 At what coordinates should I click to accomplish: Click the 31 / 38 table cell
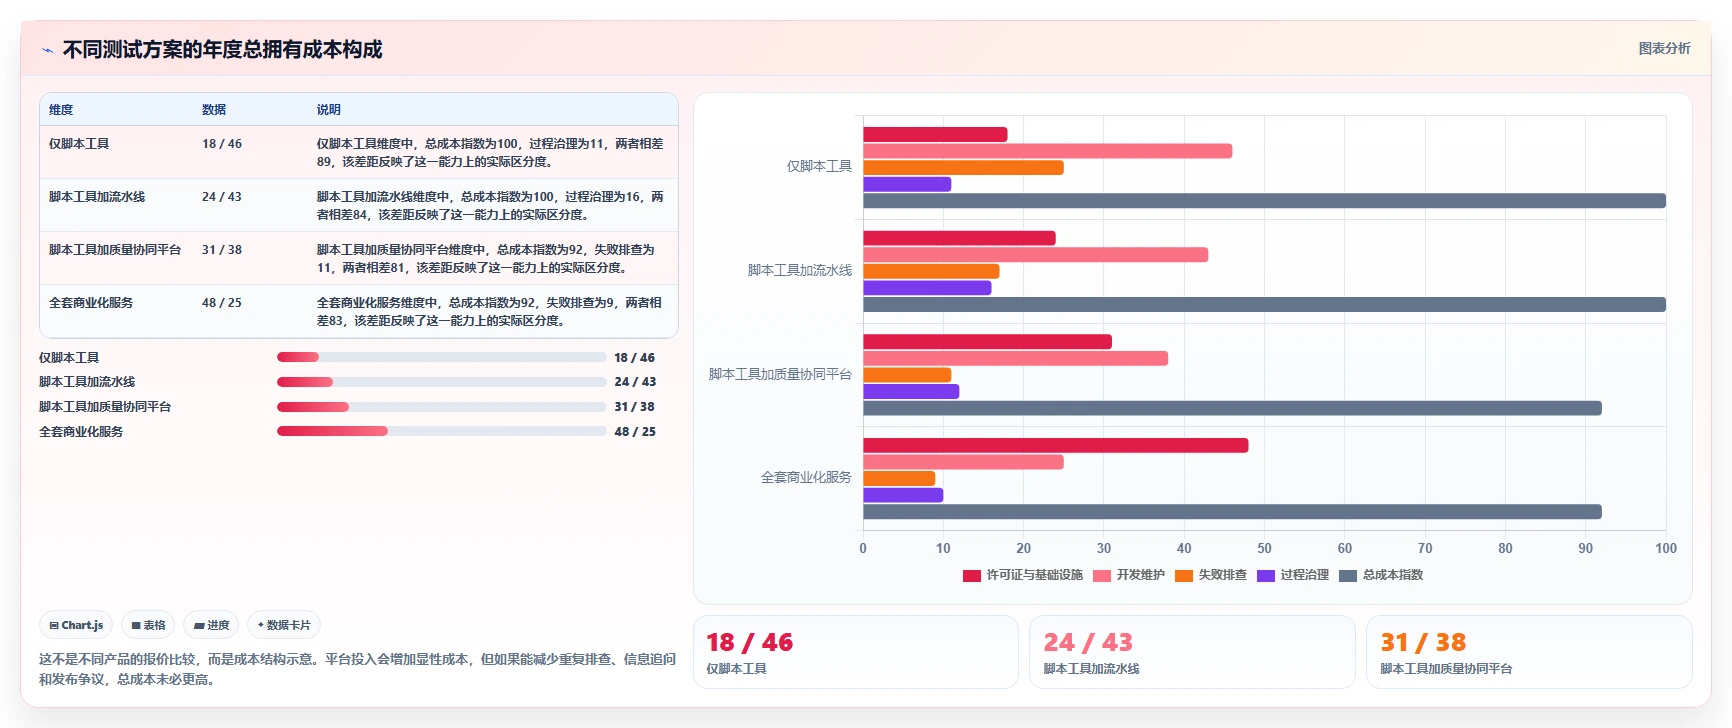point(222,250)
